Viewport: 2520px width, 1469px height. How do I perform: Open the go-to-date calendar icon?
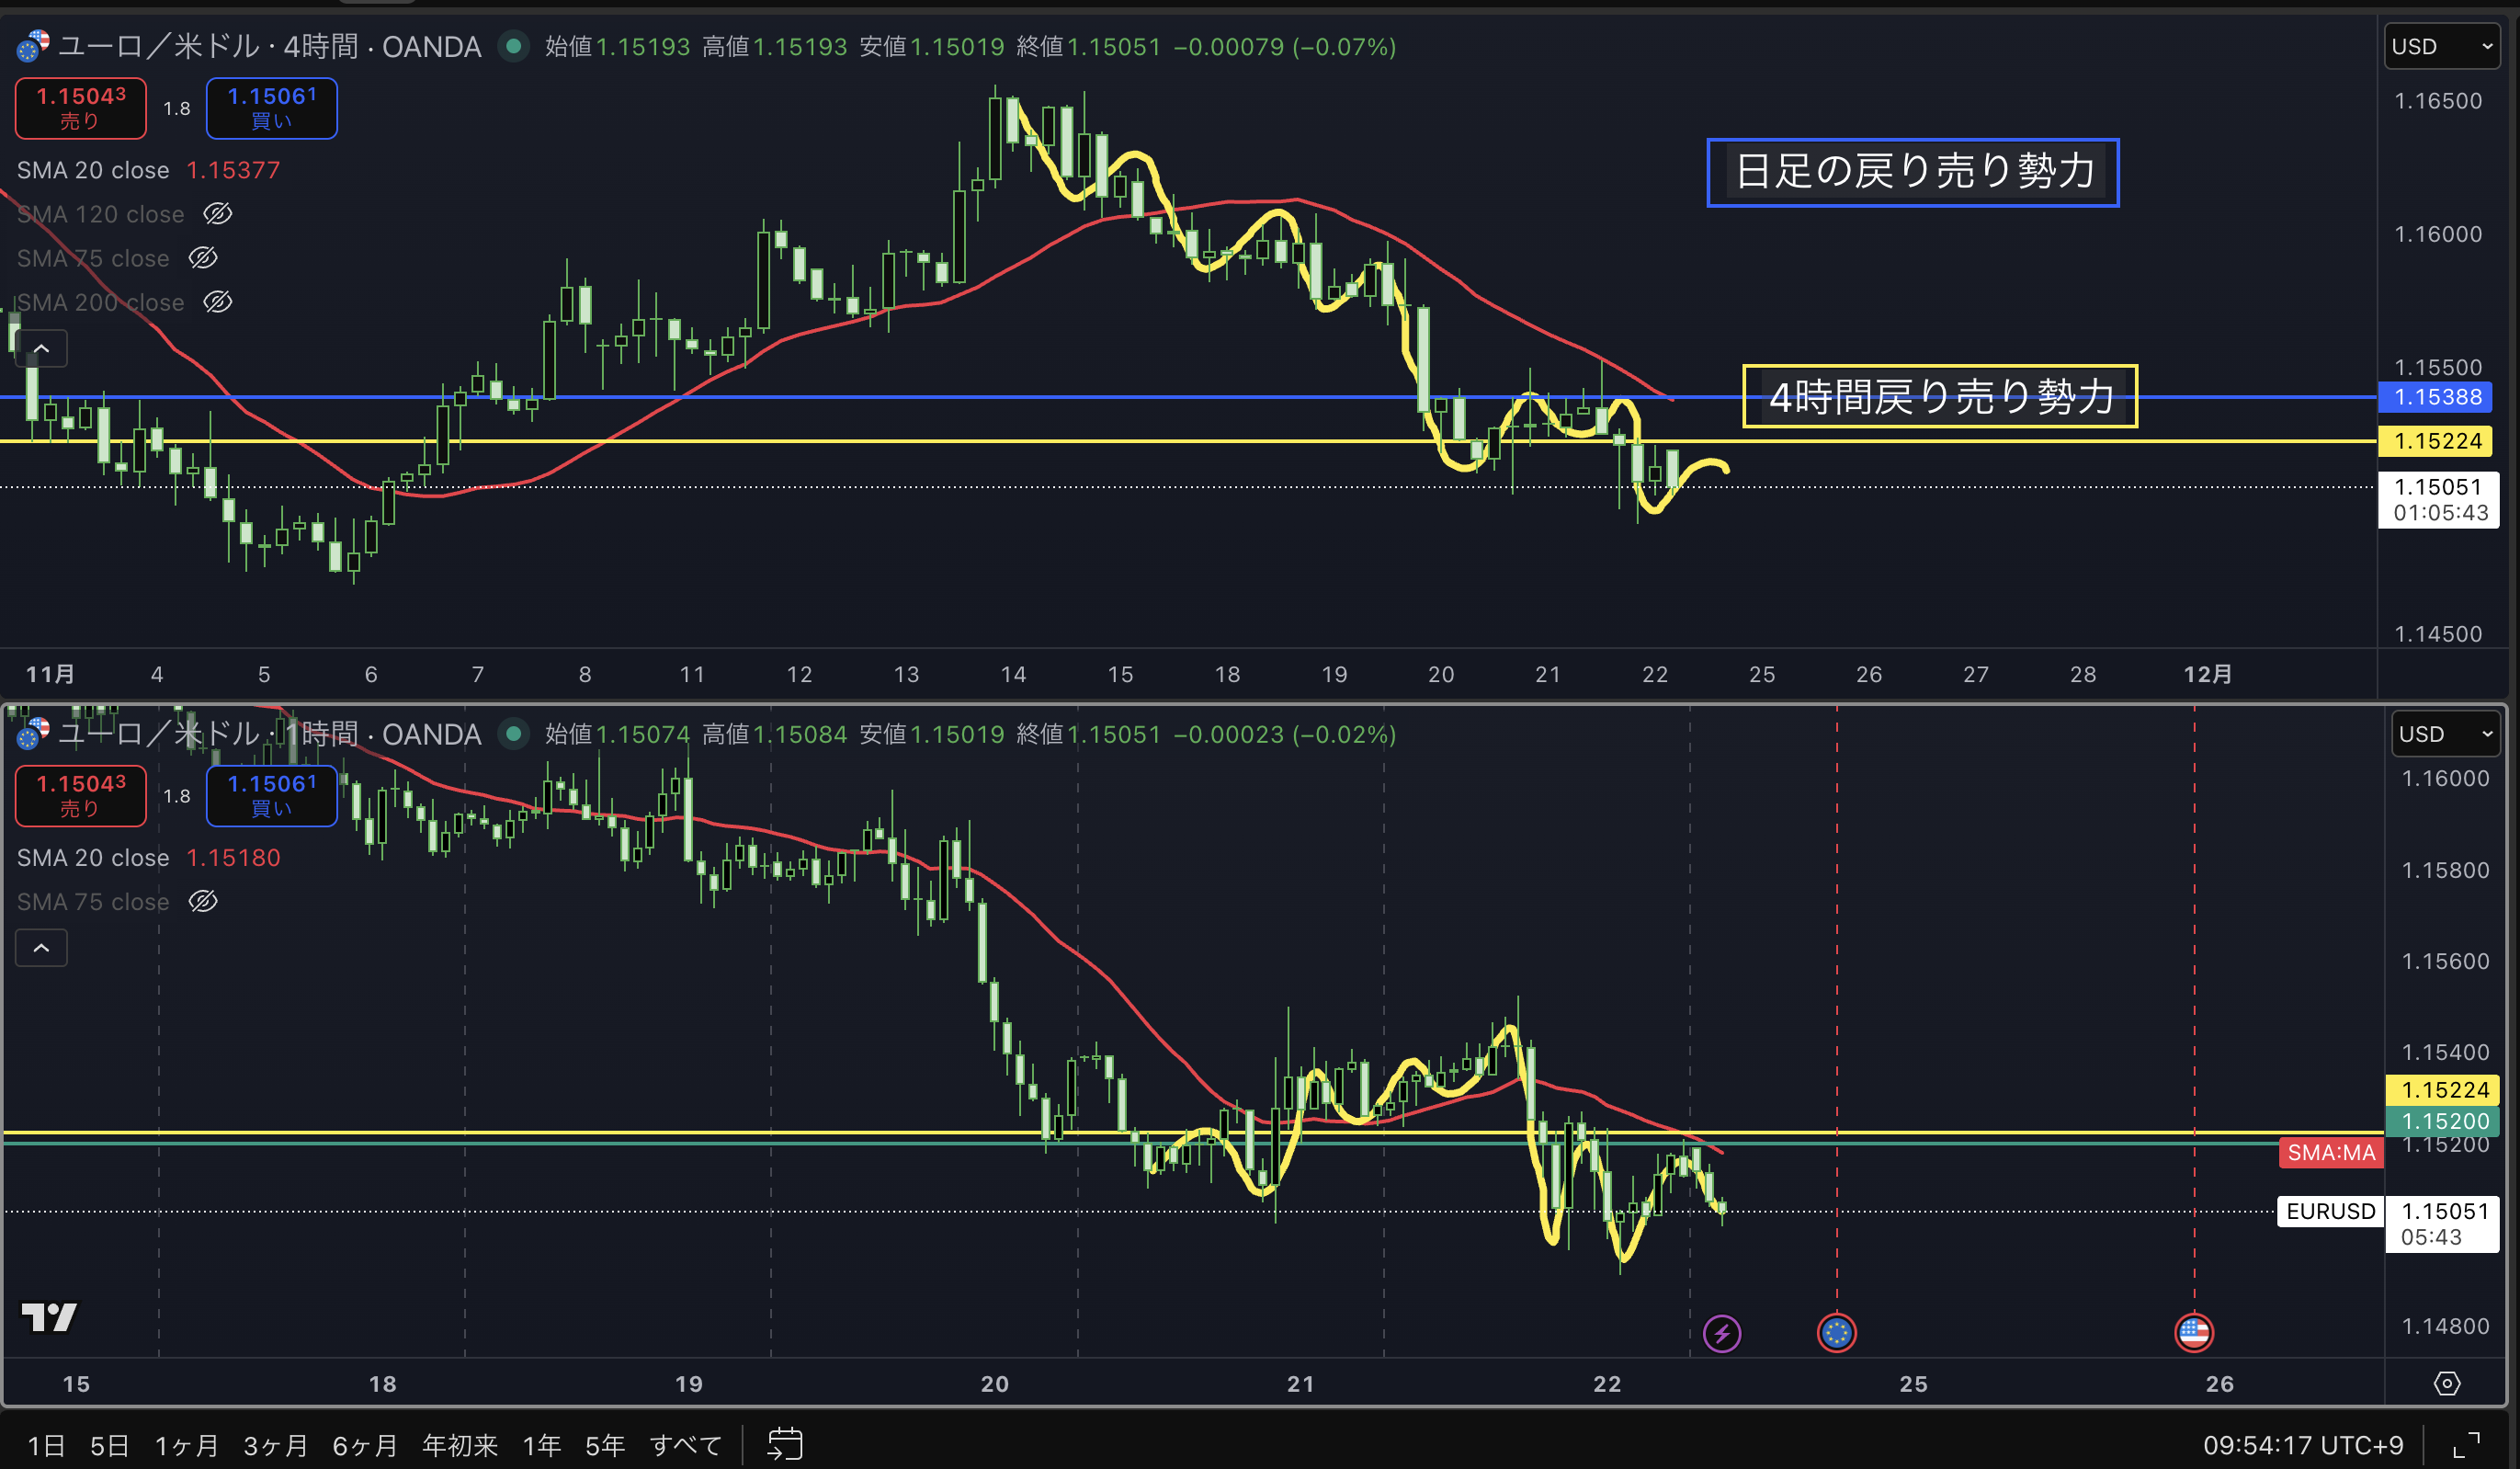(x=785, y=1444)
